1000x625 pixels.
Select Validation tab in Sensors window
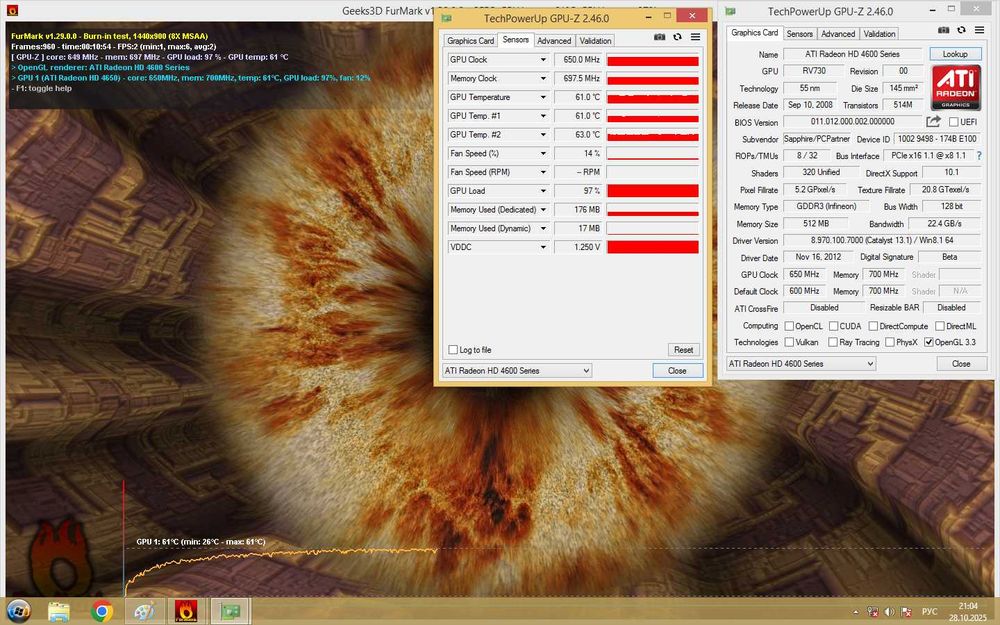coord(596,41)
